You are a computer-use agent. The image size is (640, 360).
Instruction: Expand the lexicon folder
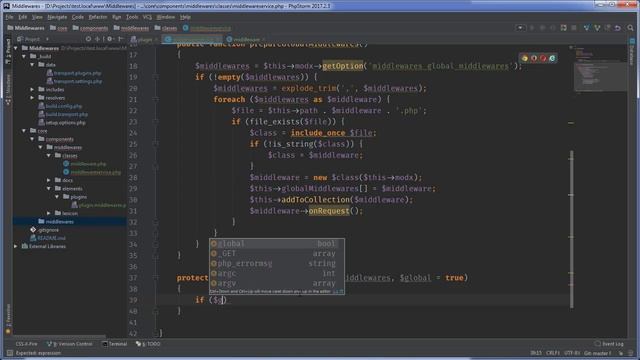coord(49,213)
